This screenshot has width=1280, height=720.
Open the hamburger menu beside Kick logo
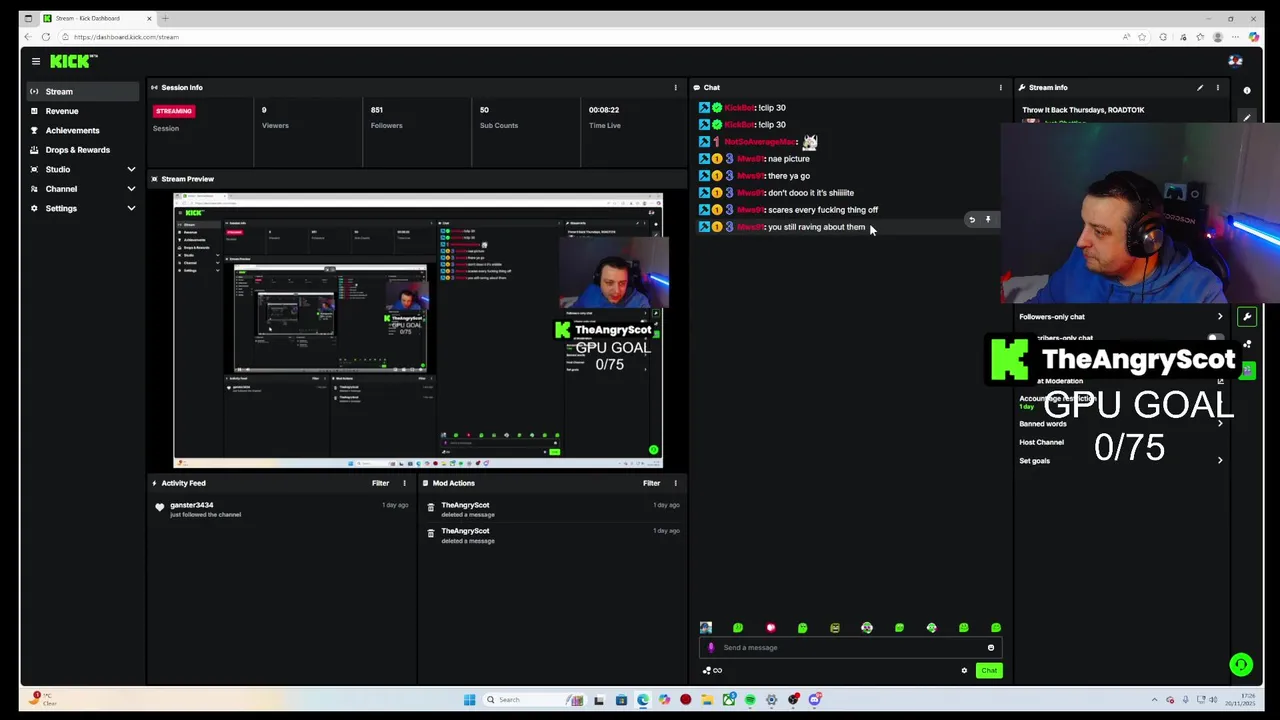coord(35,61)
